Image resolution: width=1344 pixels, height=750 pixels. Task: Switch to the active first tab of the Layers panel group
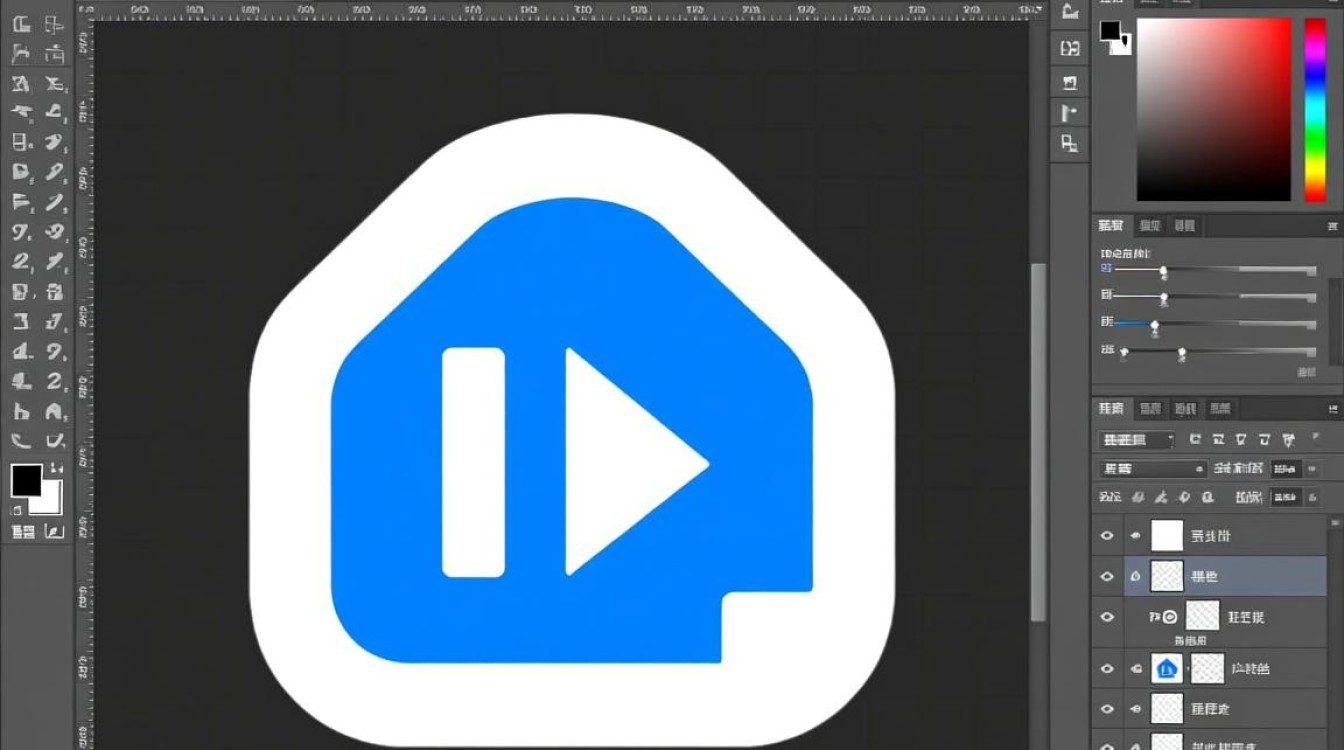(x=1112, y=408)
